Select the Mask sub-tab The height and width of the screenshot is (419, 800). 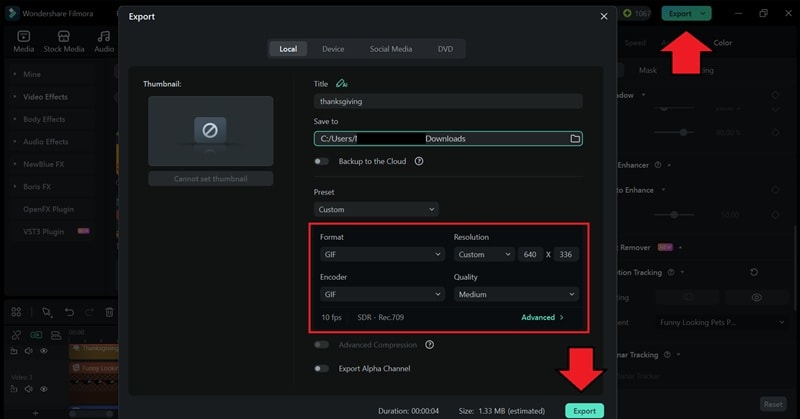click(x=647, y=70)
